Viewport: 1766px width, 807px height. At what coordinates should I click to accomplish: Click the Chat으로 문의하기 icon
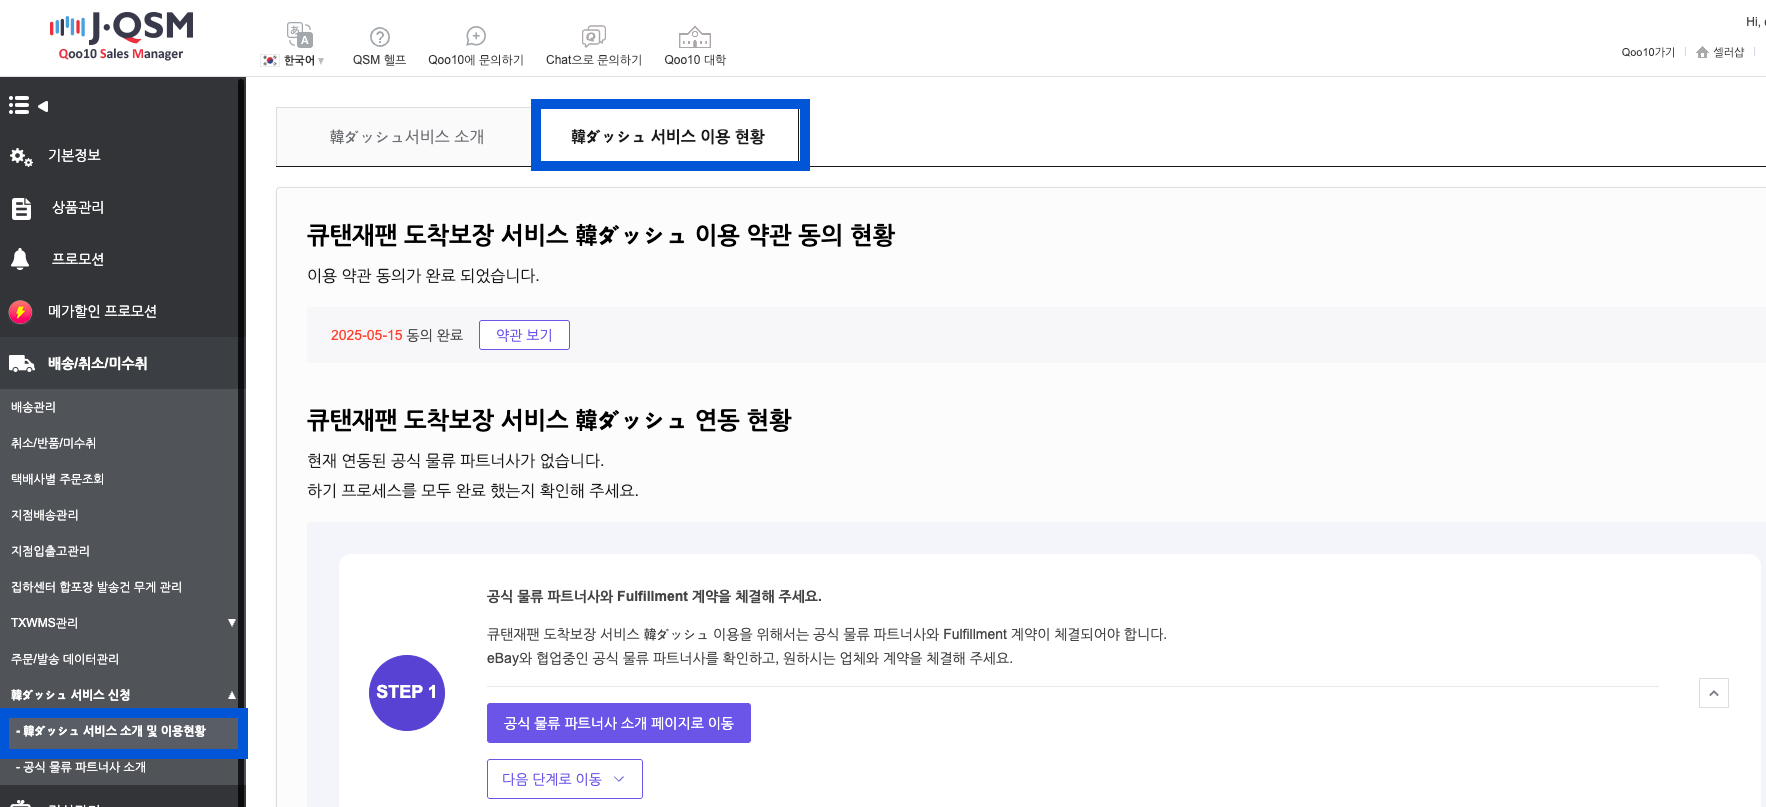(x=594, y=37)
